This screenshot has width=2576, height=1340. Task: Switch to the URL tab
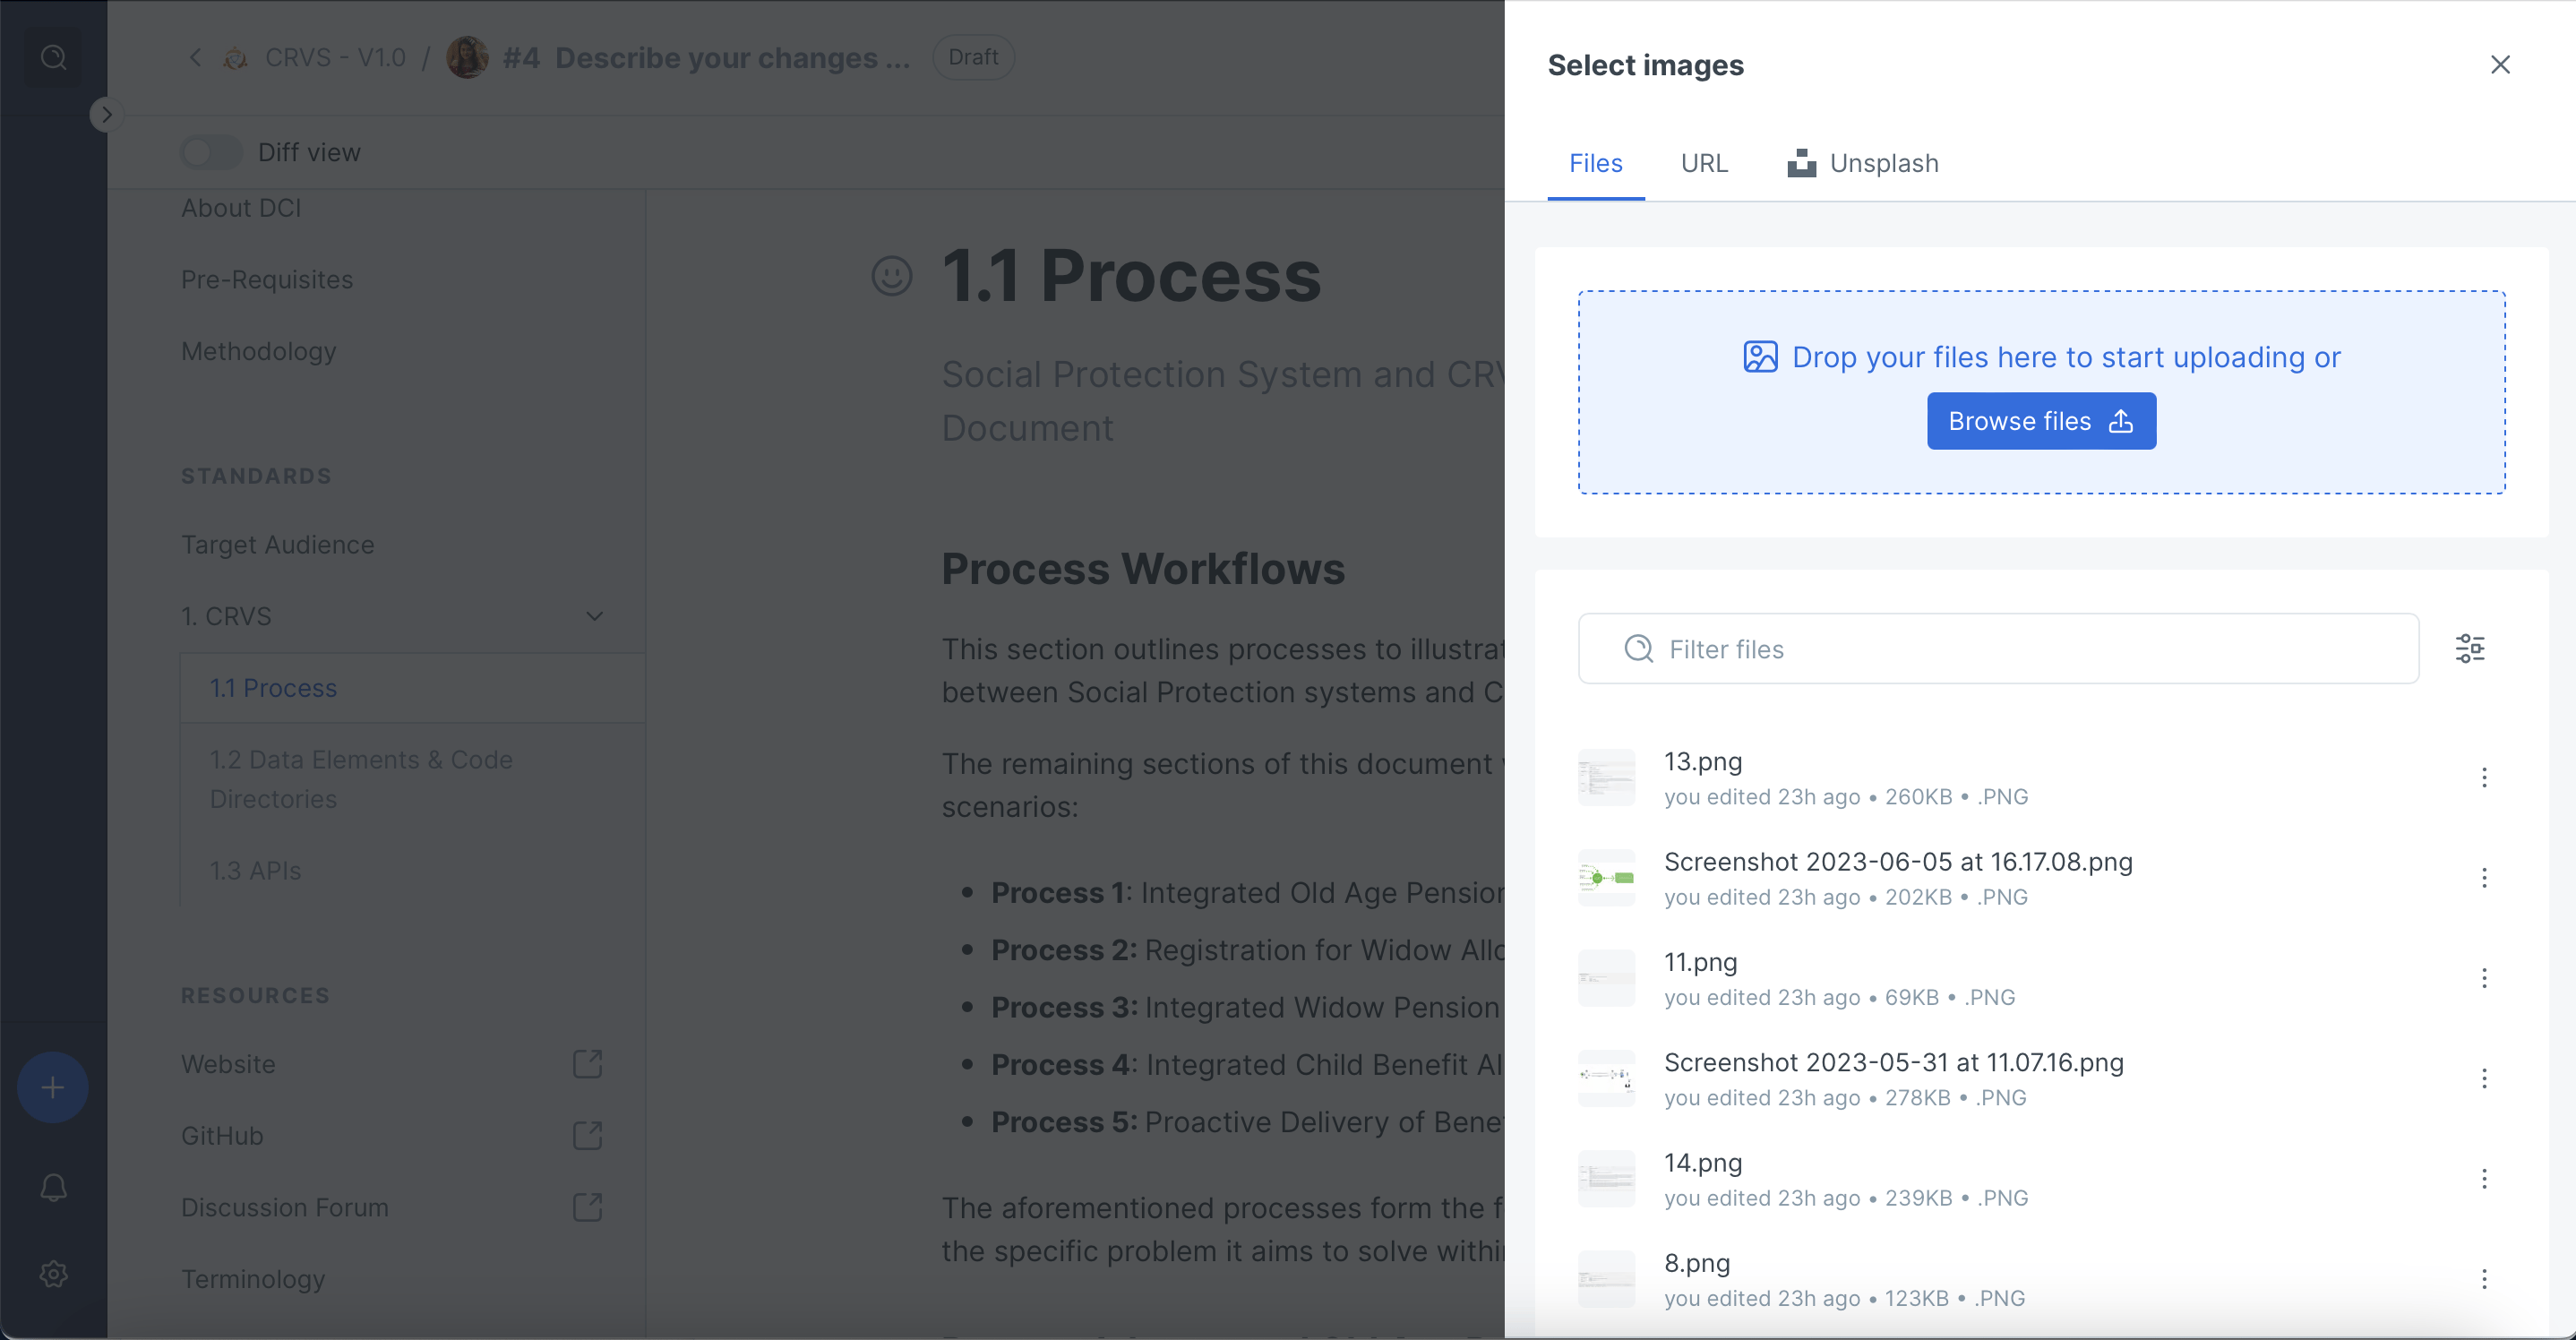(x=1703, y=163)
